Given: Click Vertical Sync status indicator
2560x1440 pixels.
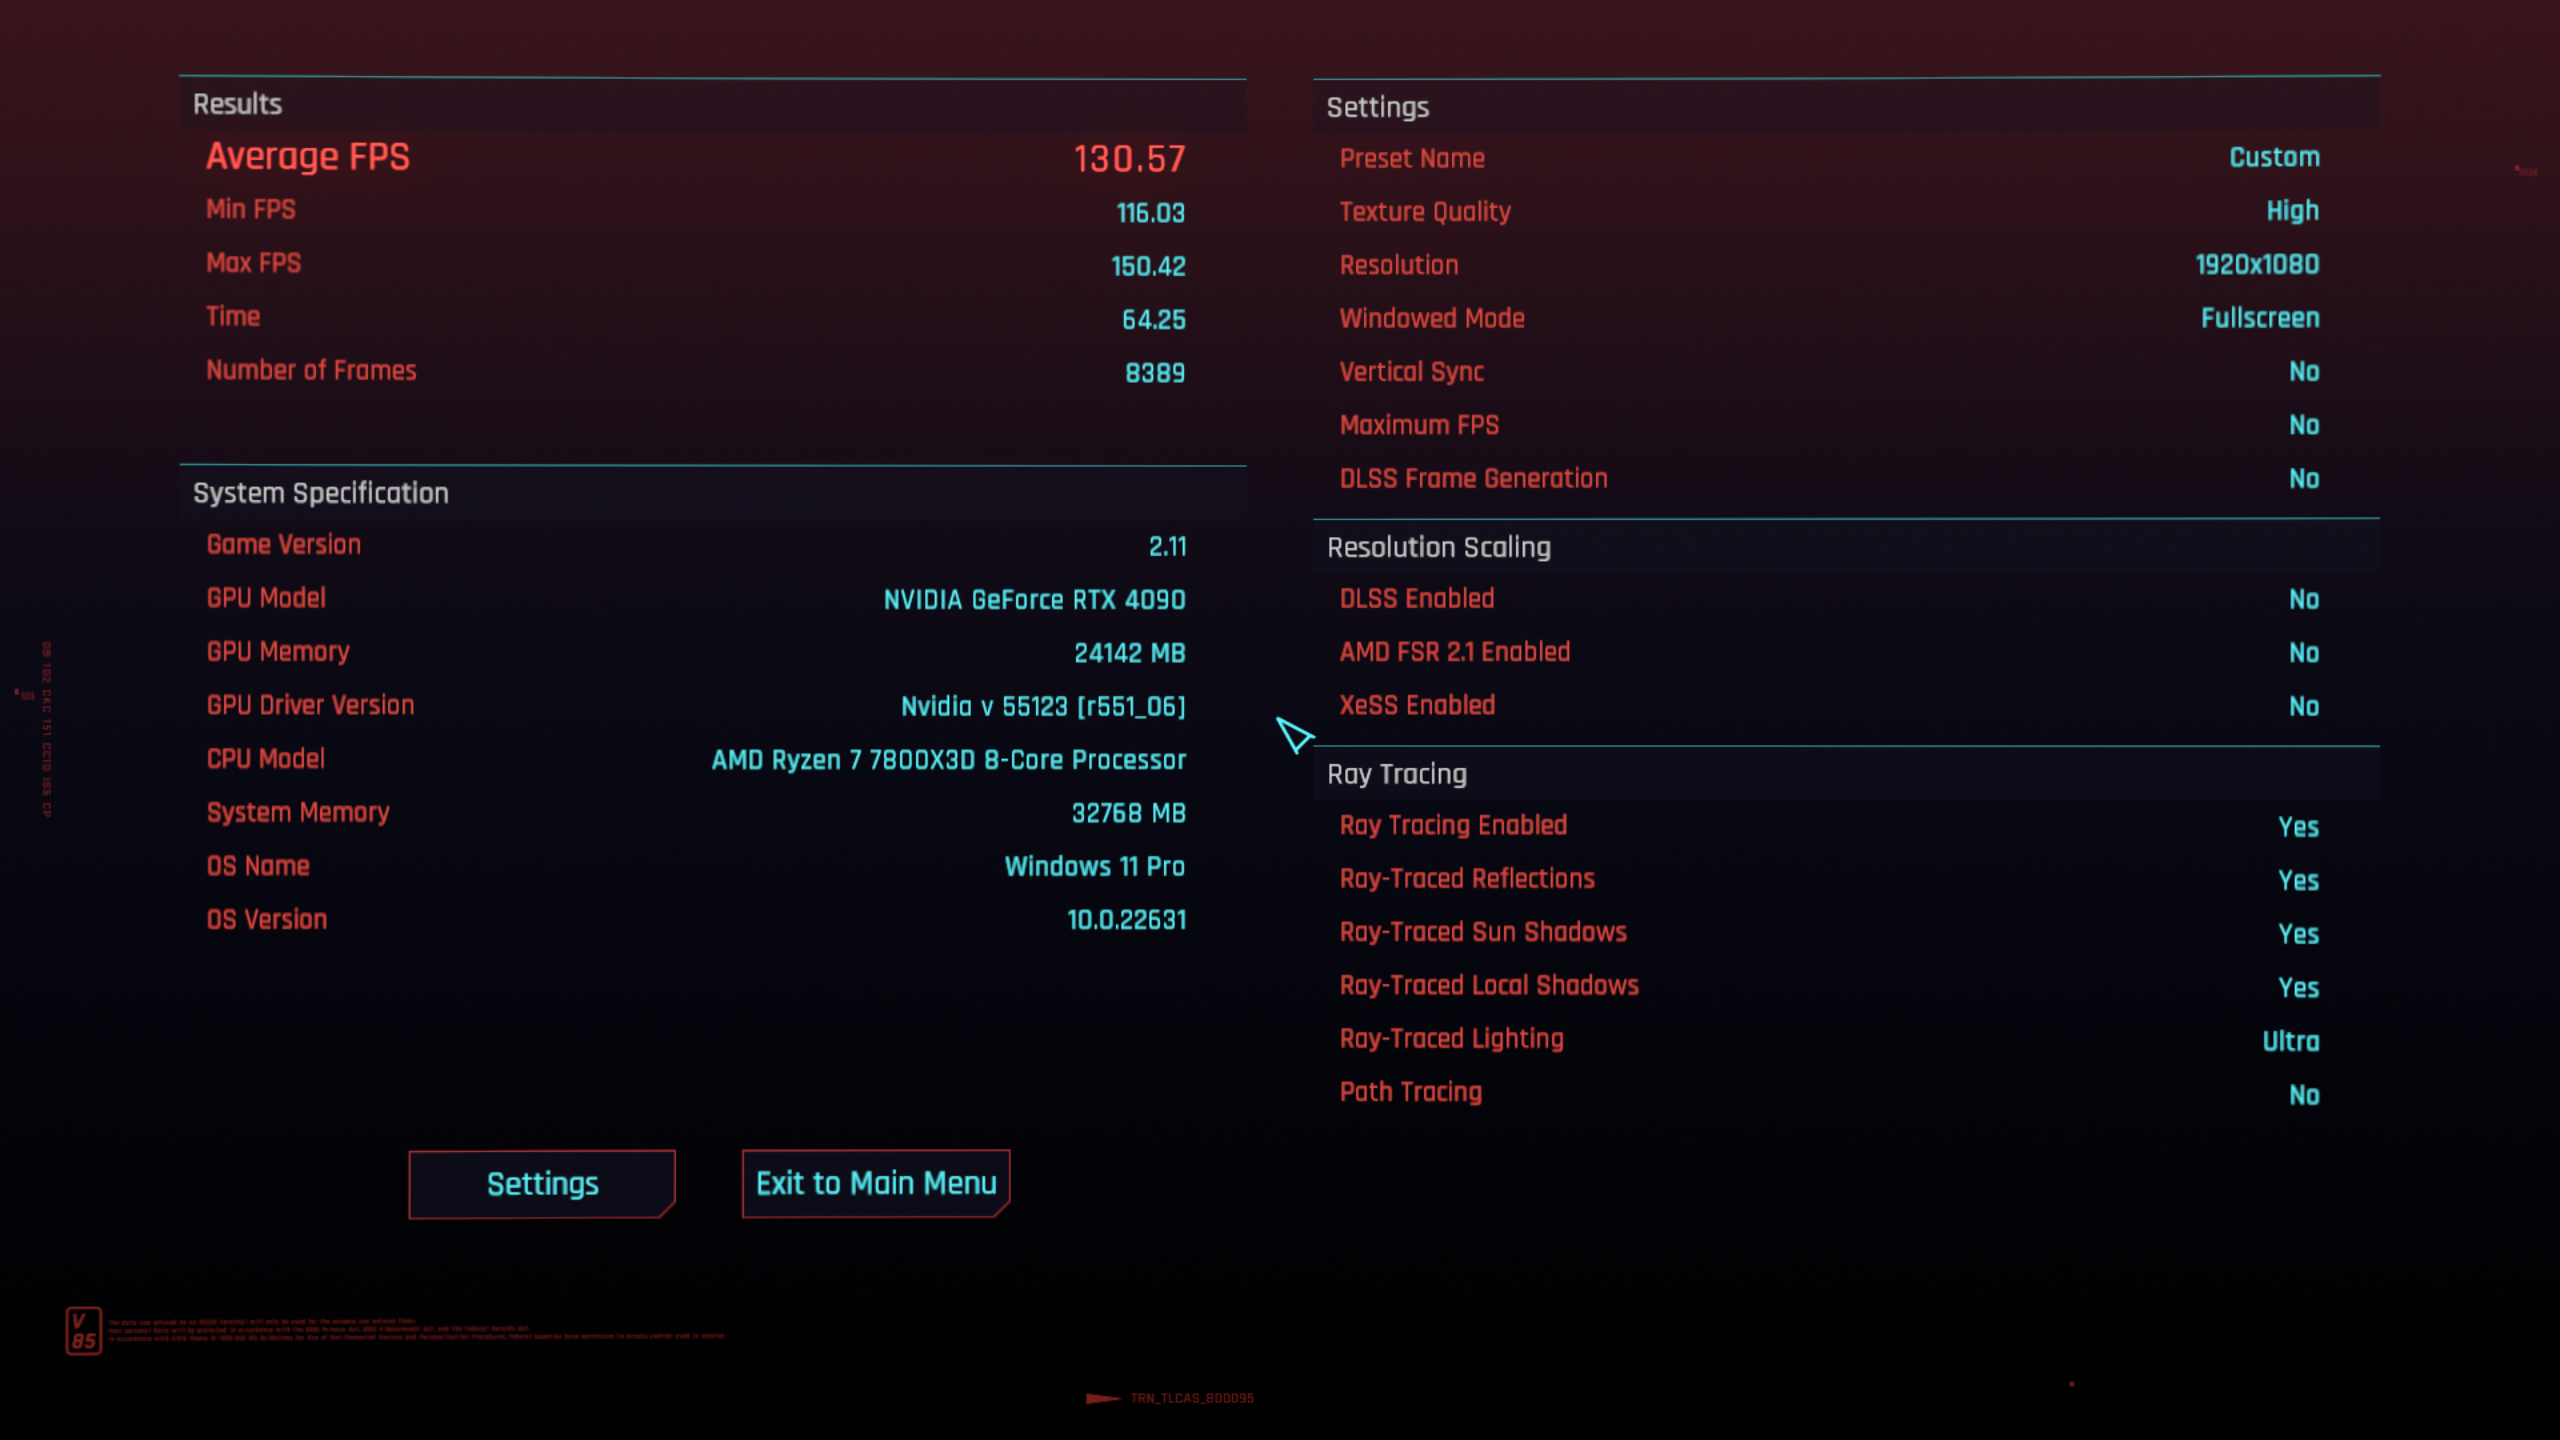Looking at the screenshot, I should (2303, 371).
